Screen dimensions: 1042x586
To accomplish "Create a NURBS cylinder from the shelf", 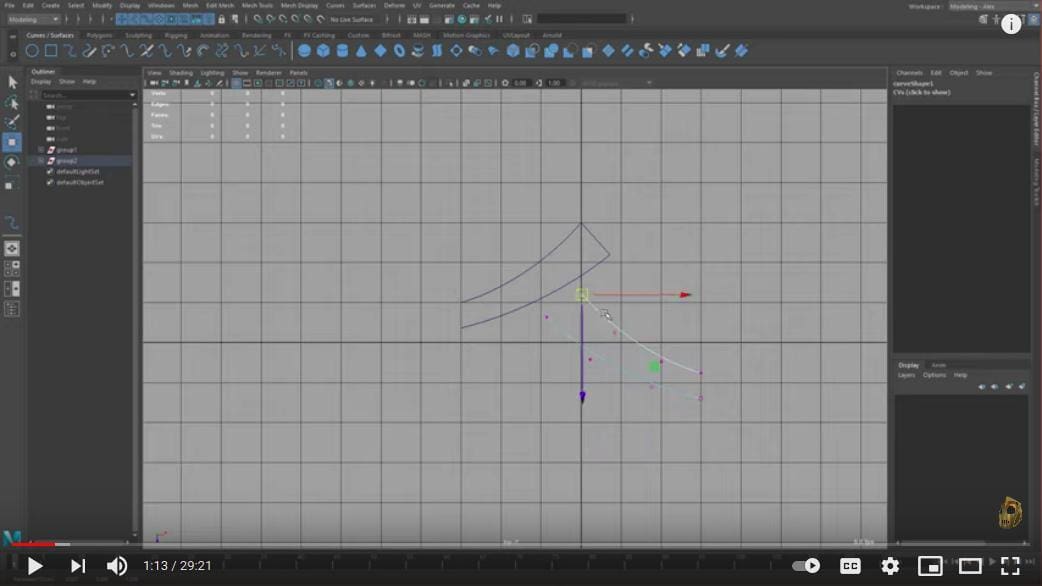I will pyautogui.click(x=342, y=51).
